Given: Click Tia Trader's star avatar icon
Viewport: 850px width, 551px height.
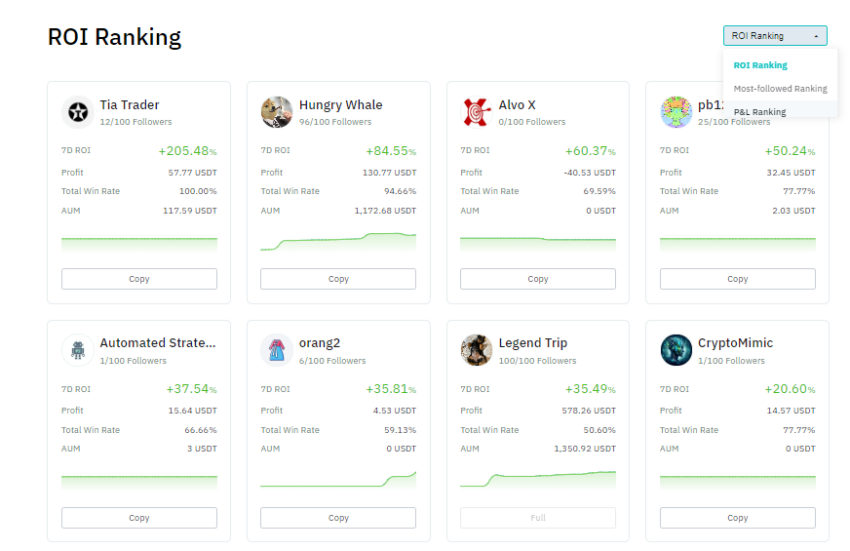Looking at the screenshot, I should click(x=78, y=112).
